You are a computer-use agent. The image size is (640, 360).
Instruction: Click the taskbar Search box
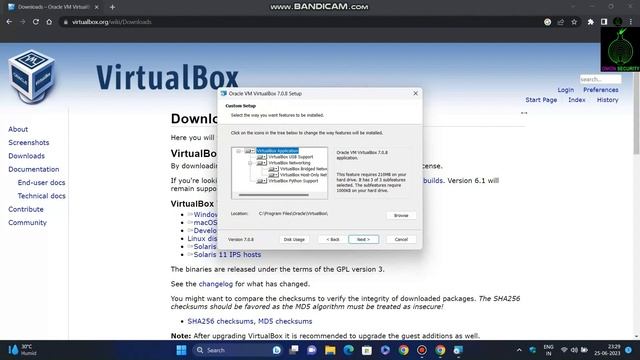click(237, 350)
